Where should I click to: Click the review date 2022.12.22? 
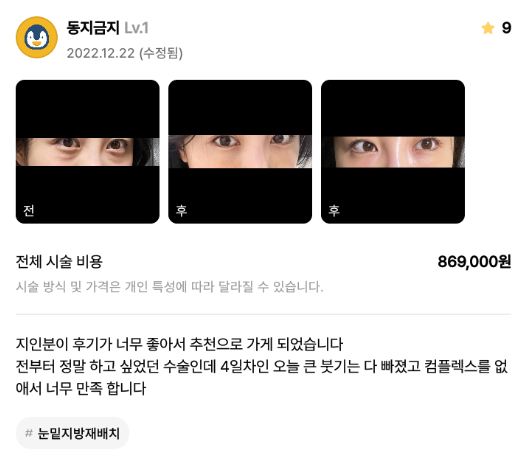(x=101, y=53)
